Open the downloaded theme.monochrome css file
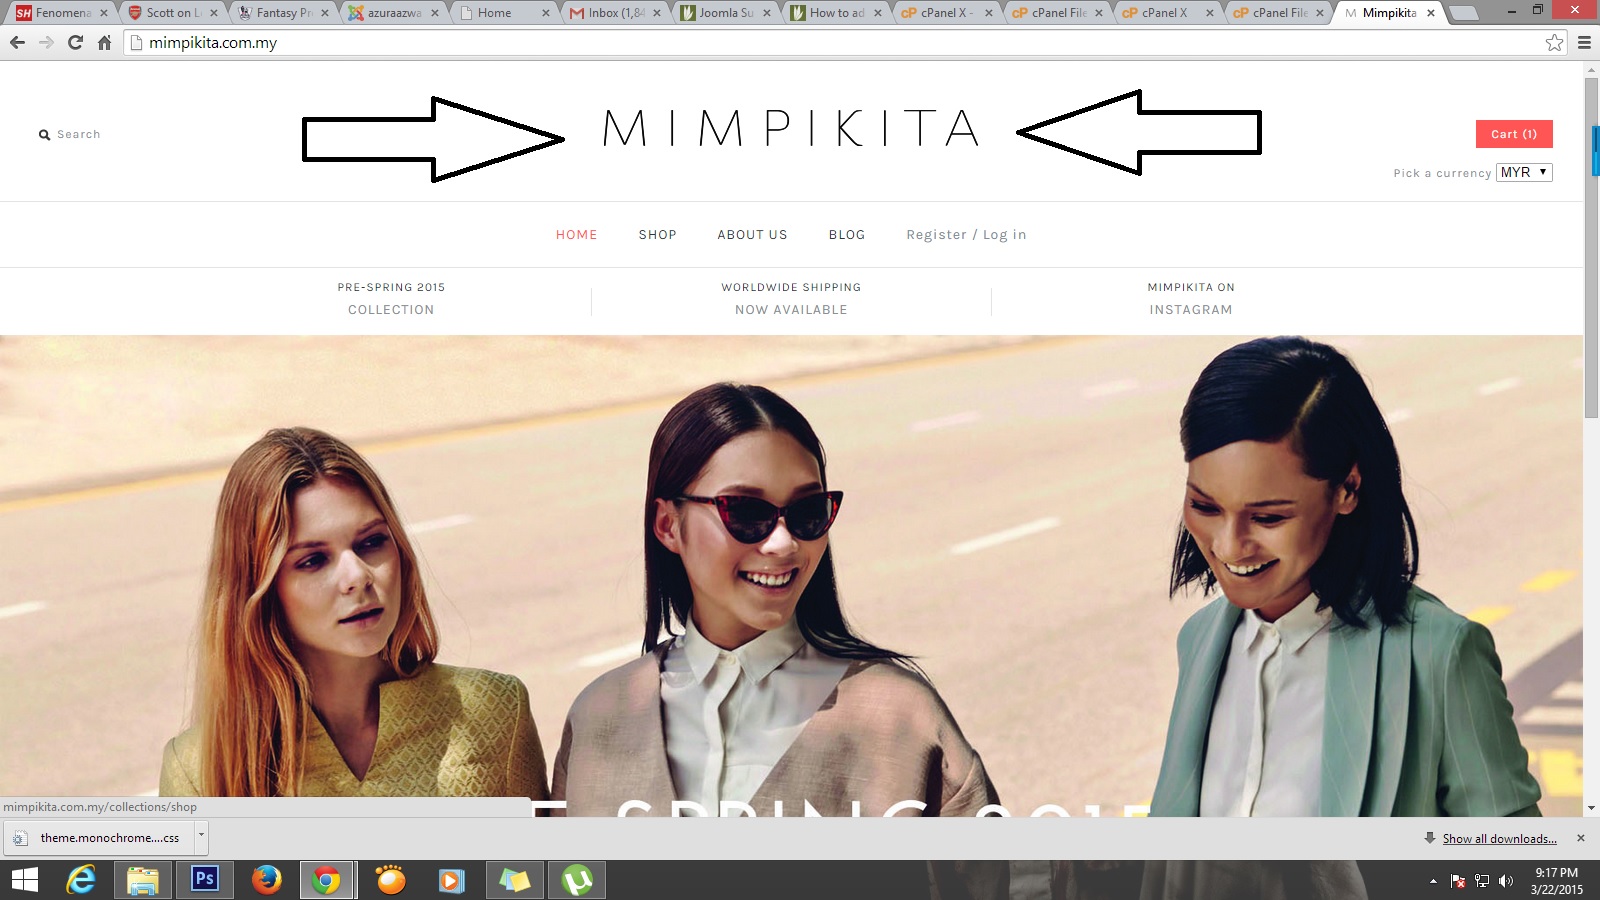1600x900 pixels. click(x=99, y=838)
